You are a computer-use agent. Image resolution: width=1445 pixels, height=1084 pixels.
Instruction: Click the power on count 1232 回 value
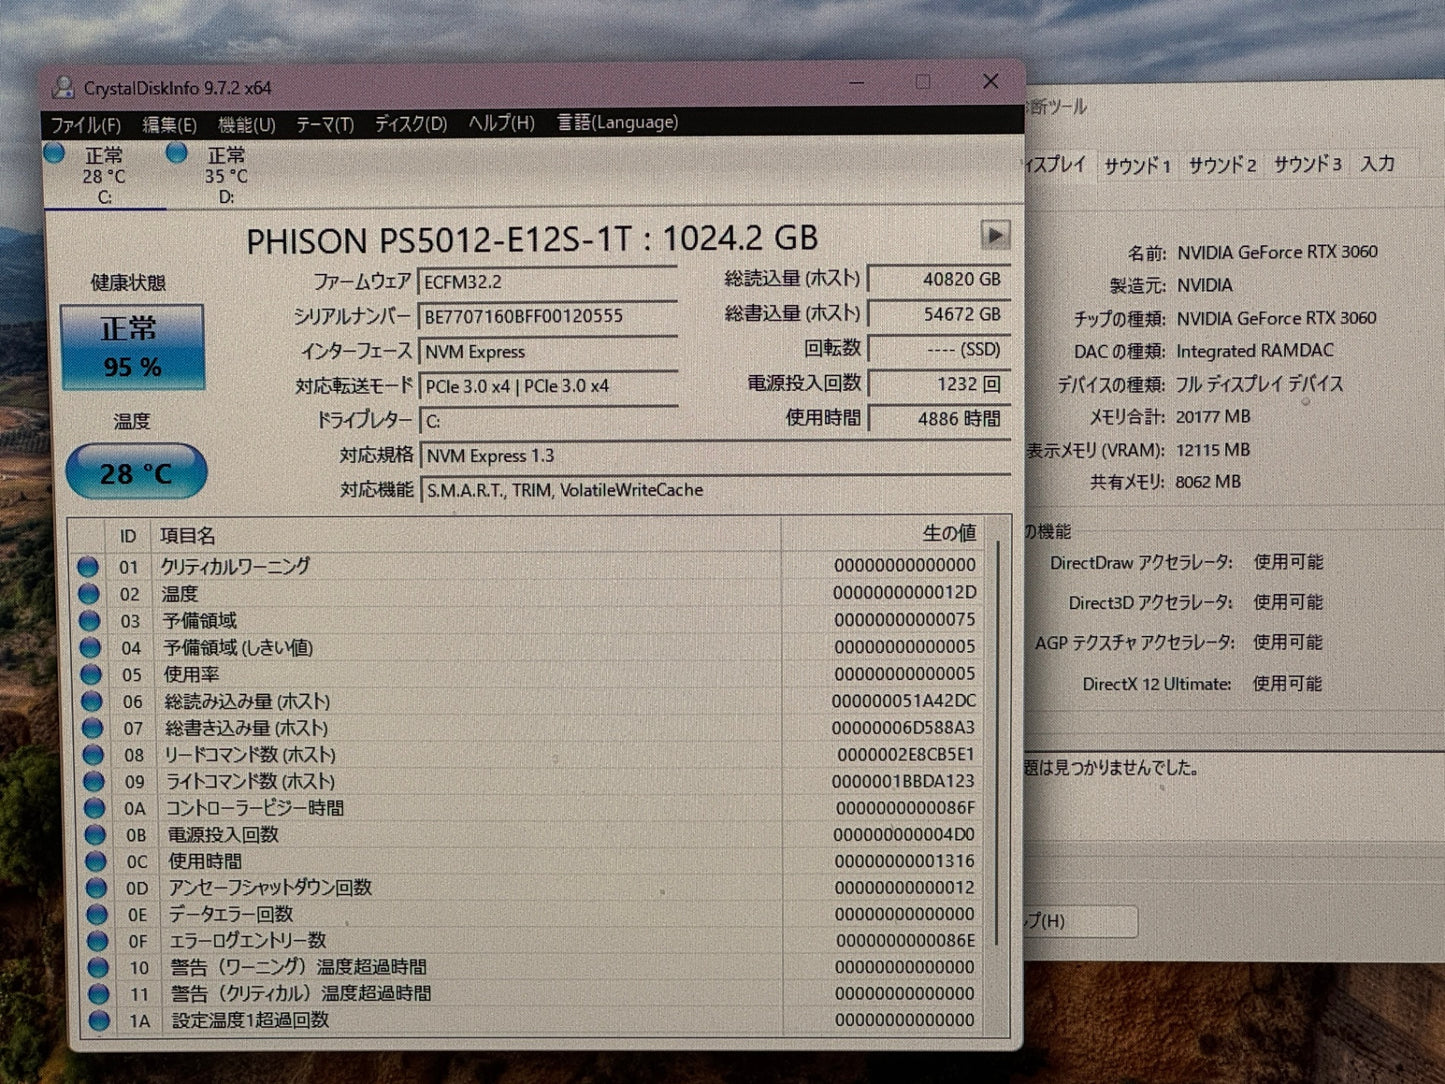(939, 384)
